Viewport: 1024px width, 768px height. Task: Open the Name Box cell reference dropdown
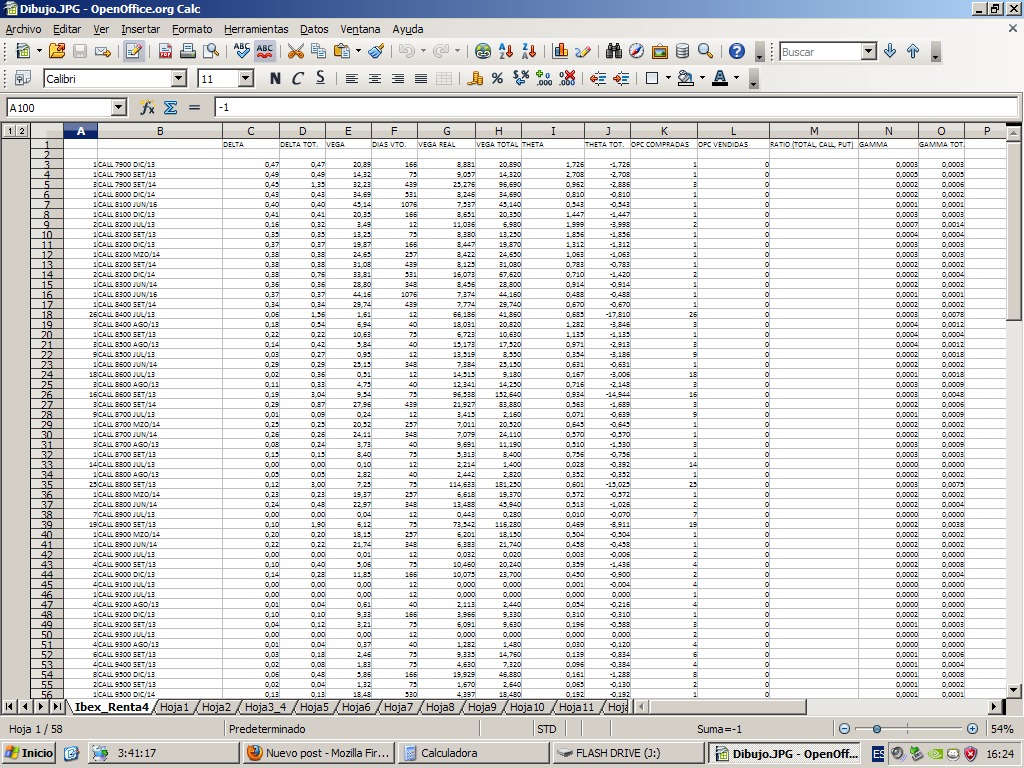[x=118, y=108]
